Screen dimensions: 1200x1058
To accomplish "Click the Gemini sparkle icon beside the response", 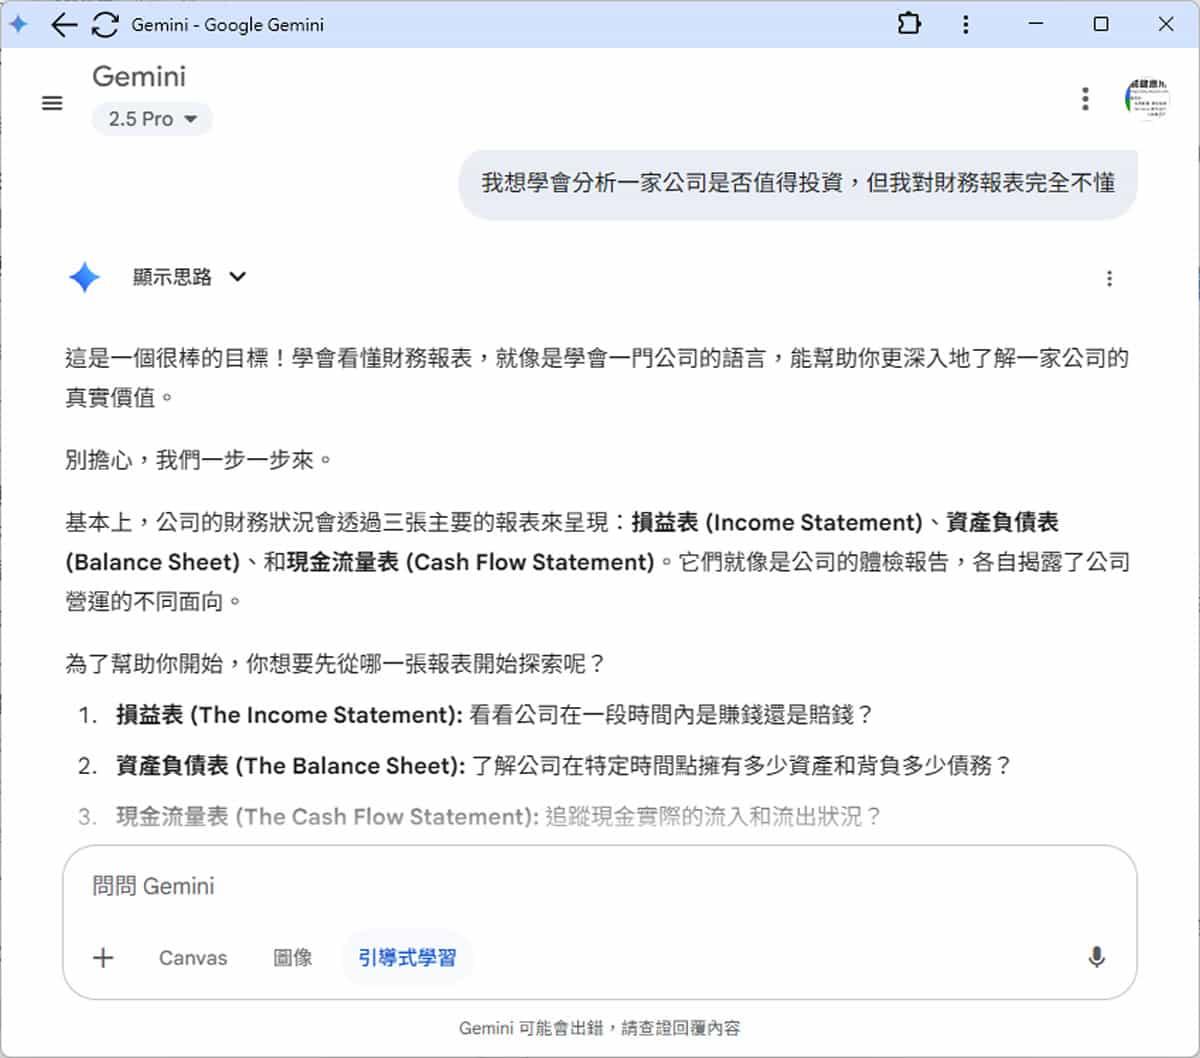I will coord(85,277).
